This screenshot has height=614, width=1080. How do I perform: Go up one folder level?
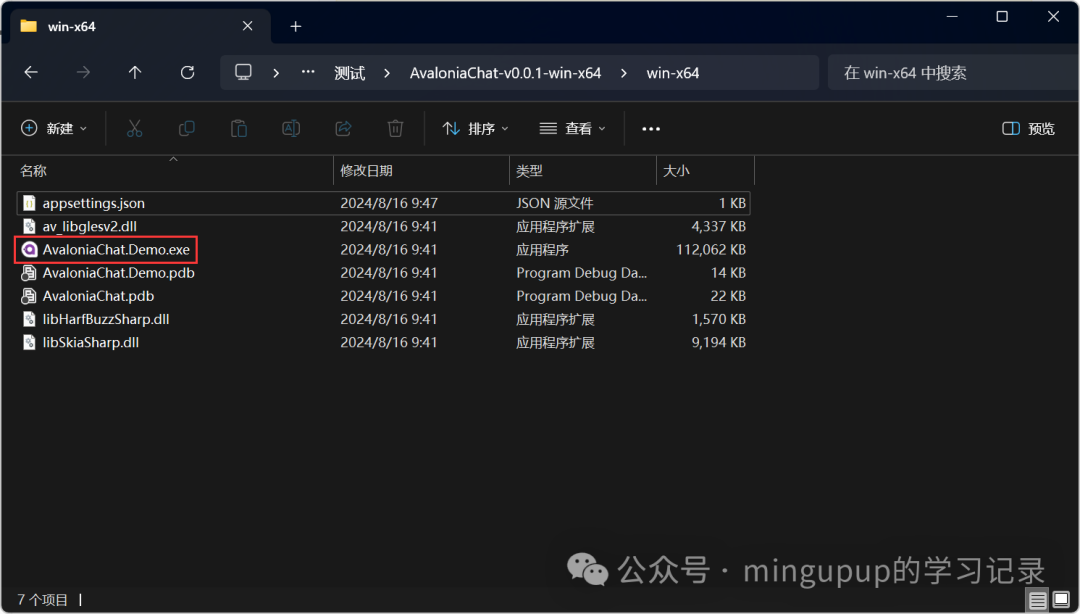(x=135, y=73)
